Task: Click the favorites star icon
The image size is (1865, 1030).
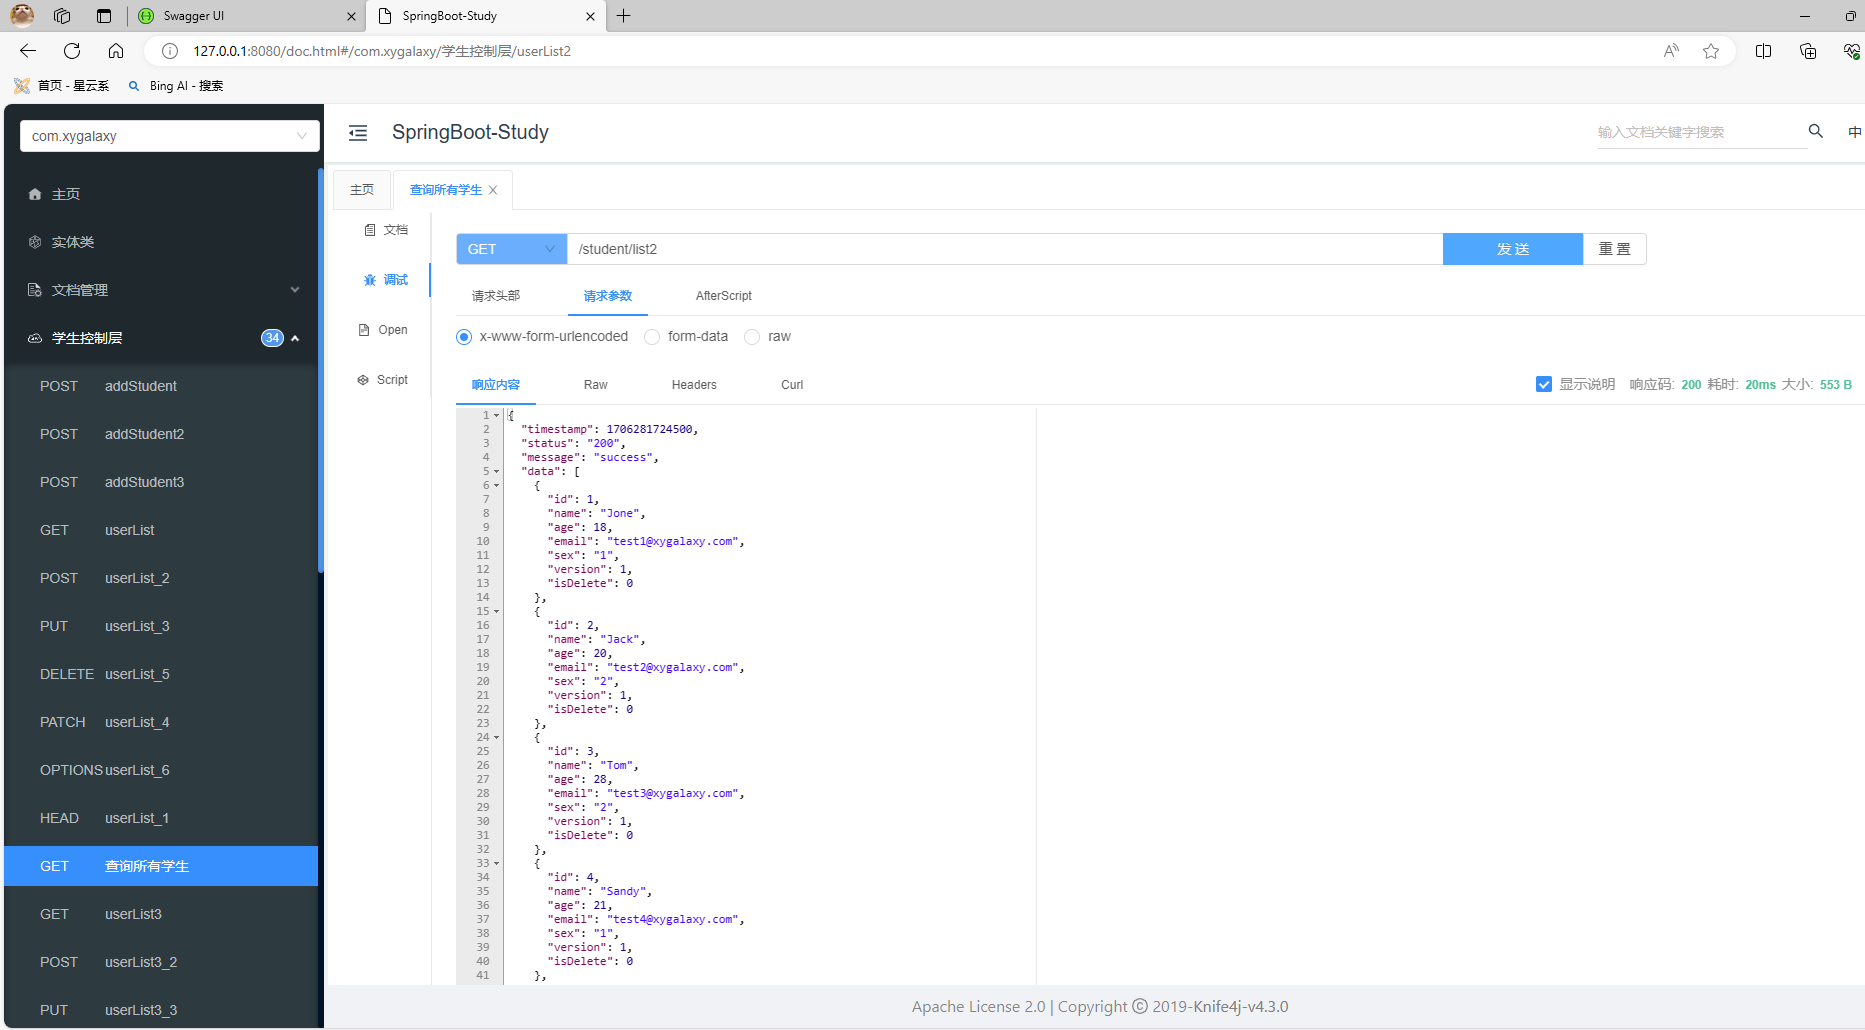Action: tap(1711, 51)
